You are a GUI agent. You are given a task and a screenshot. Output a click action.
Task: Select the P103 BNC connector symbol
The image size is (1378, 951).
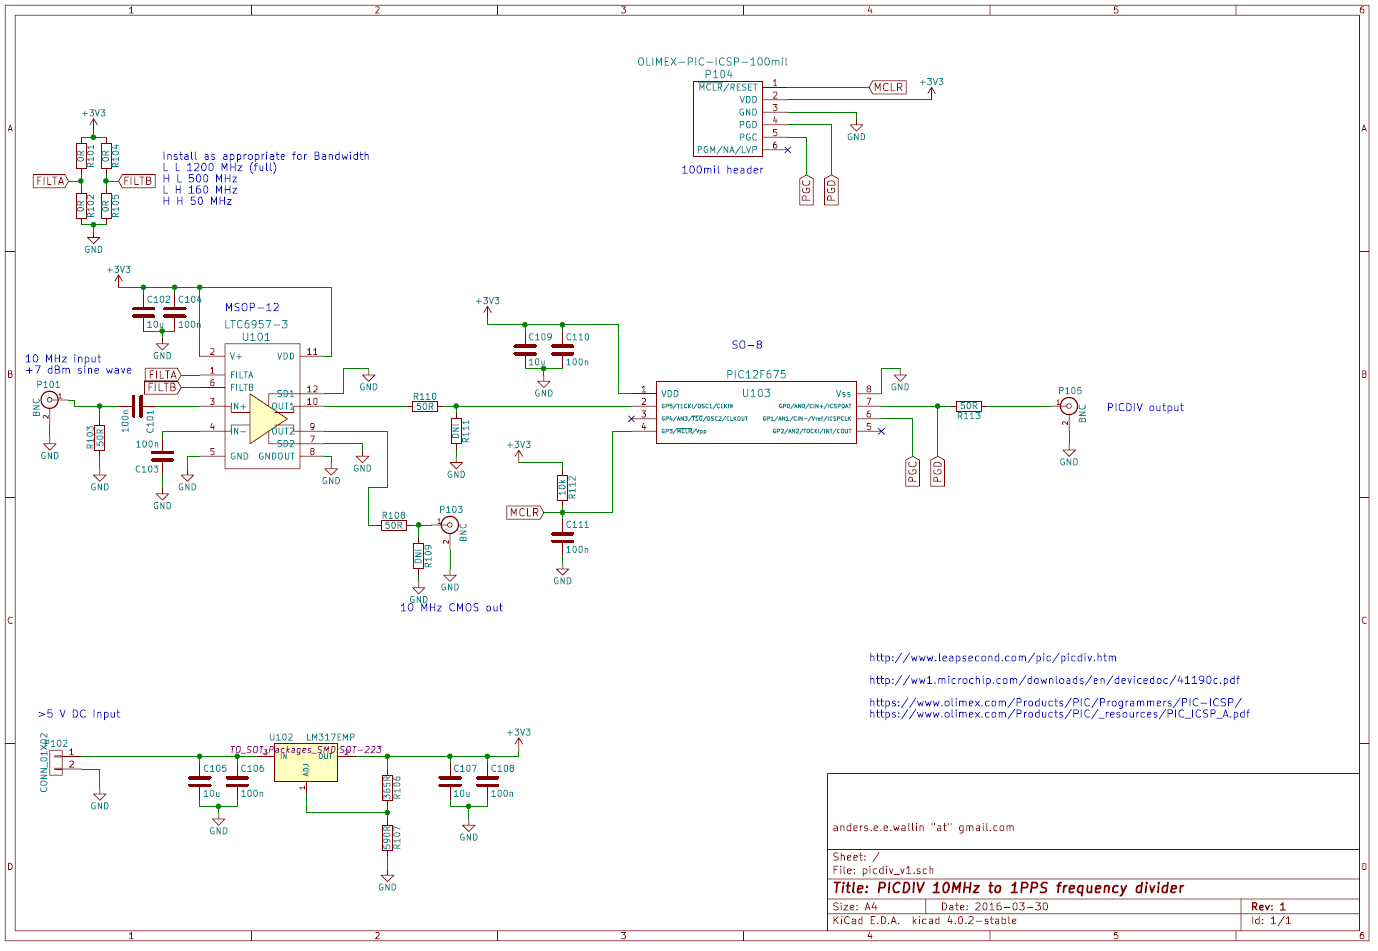450,524
